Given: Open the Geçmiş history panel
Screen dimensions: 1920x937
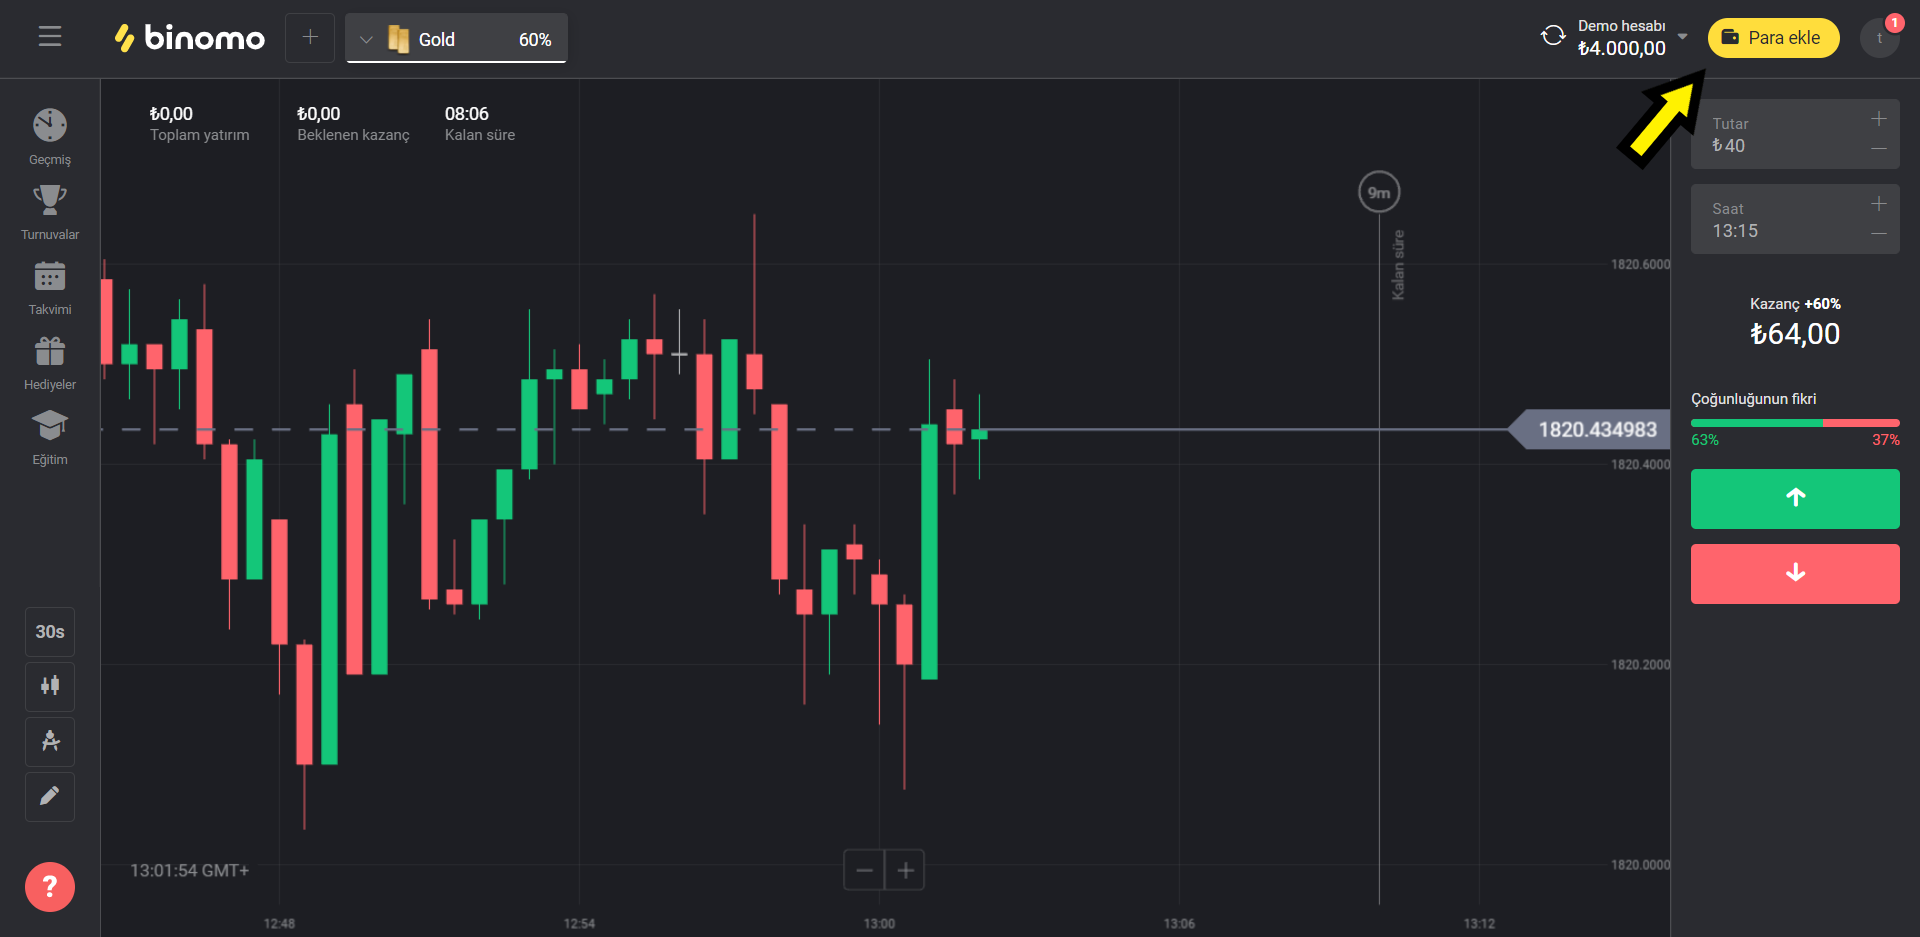Looking at the screenshot, I should (50, 136).
